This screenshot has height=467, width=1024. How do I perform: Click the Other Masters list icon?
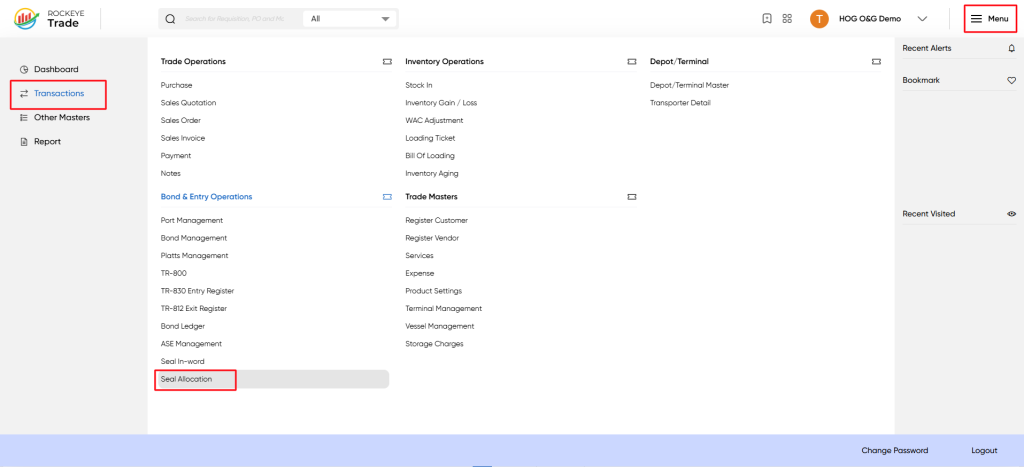click(x=24, y=118)
